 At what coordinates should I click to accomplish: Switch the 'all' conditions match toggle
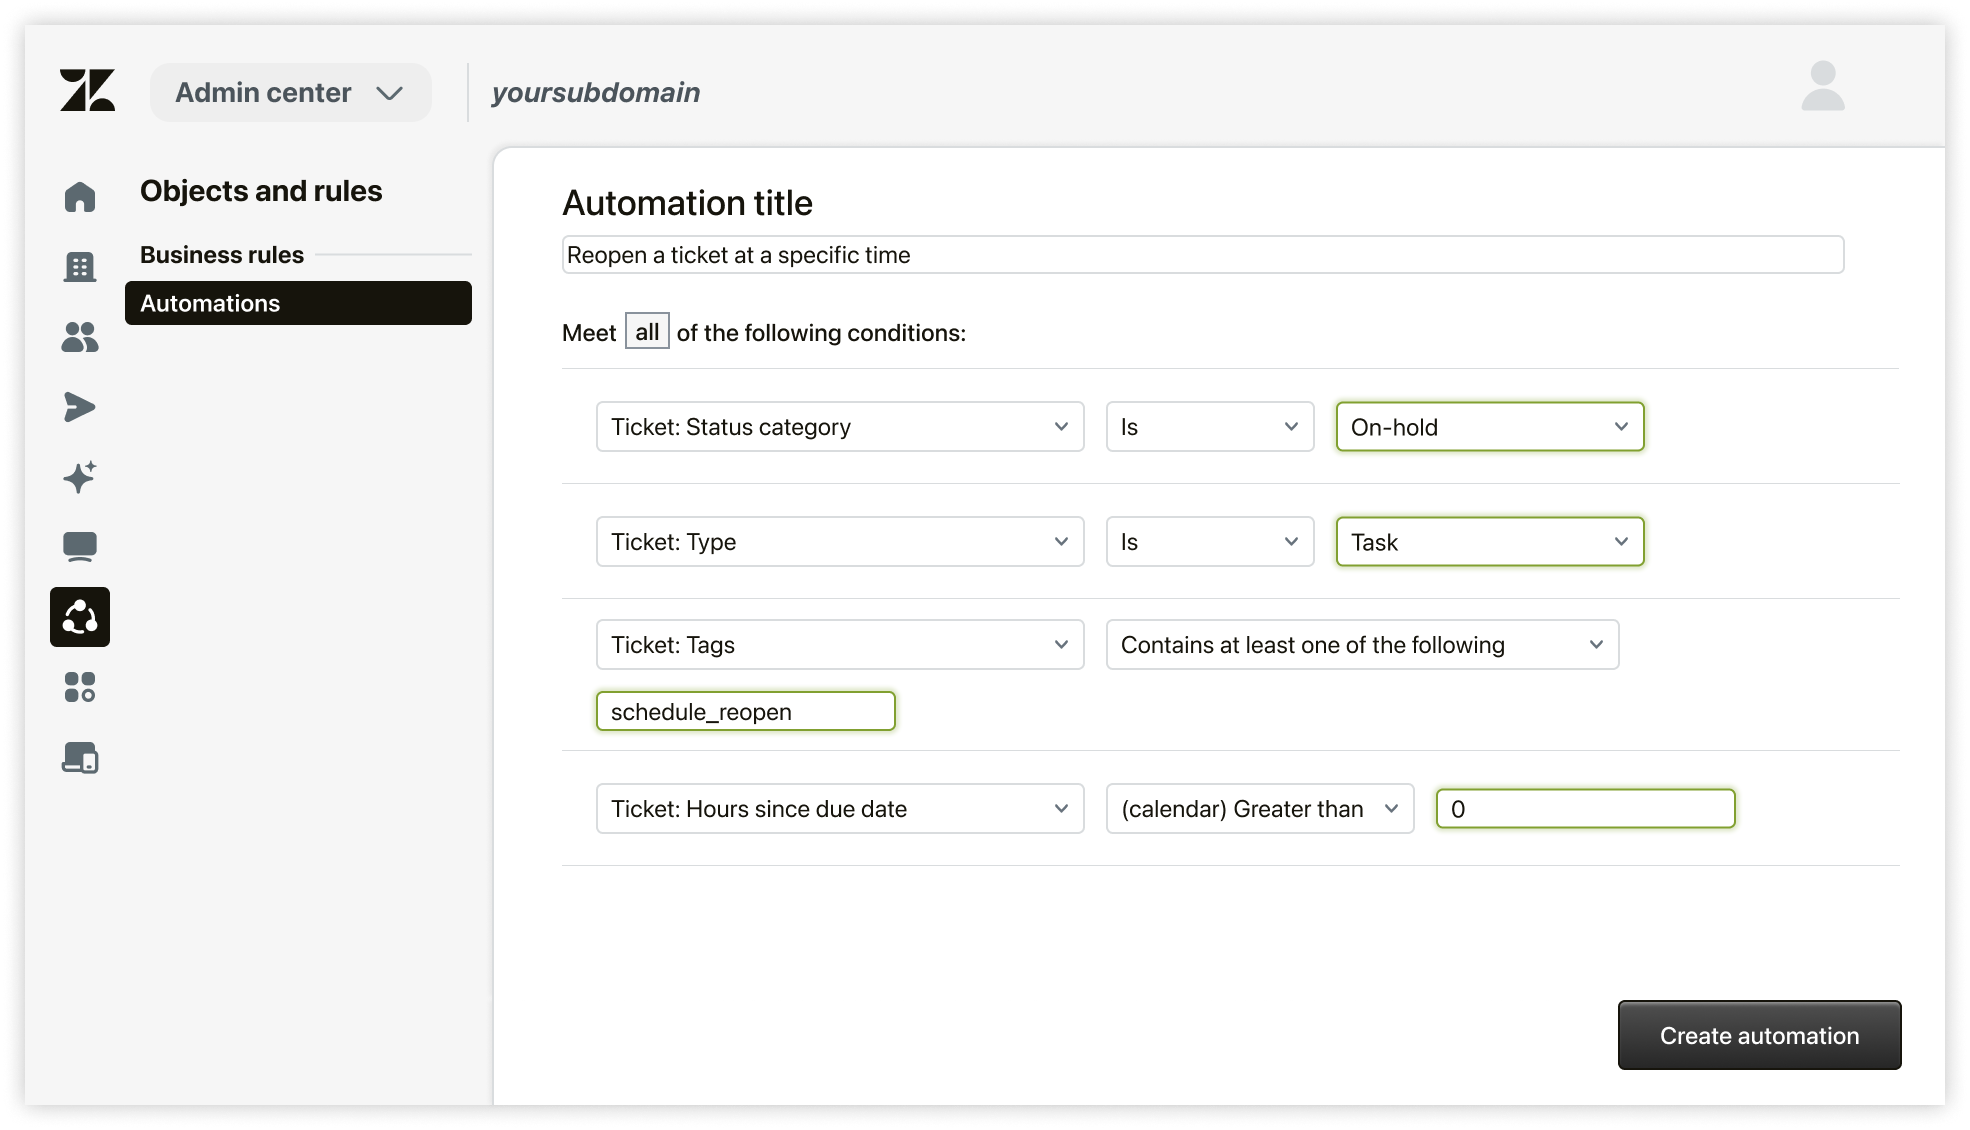pyautogui.click(x=646, y=331)
